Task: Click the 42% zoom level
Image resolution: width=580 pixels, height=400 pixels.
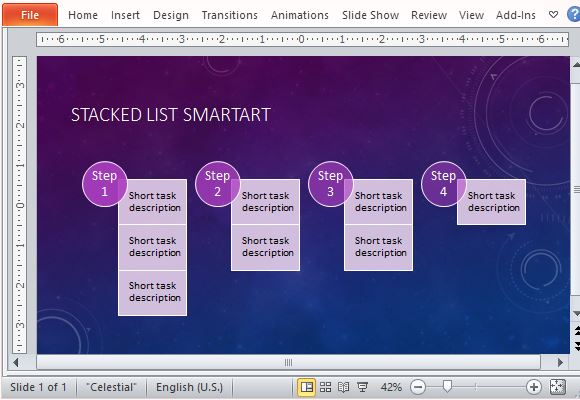Action: point(391,387)
